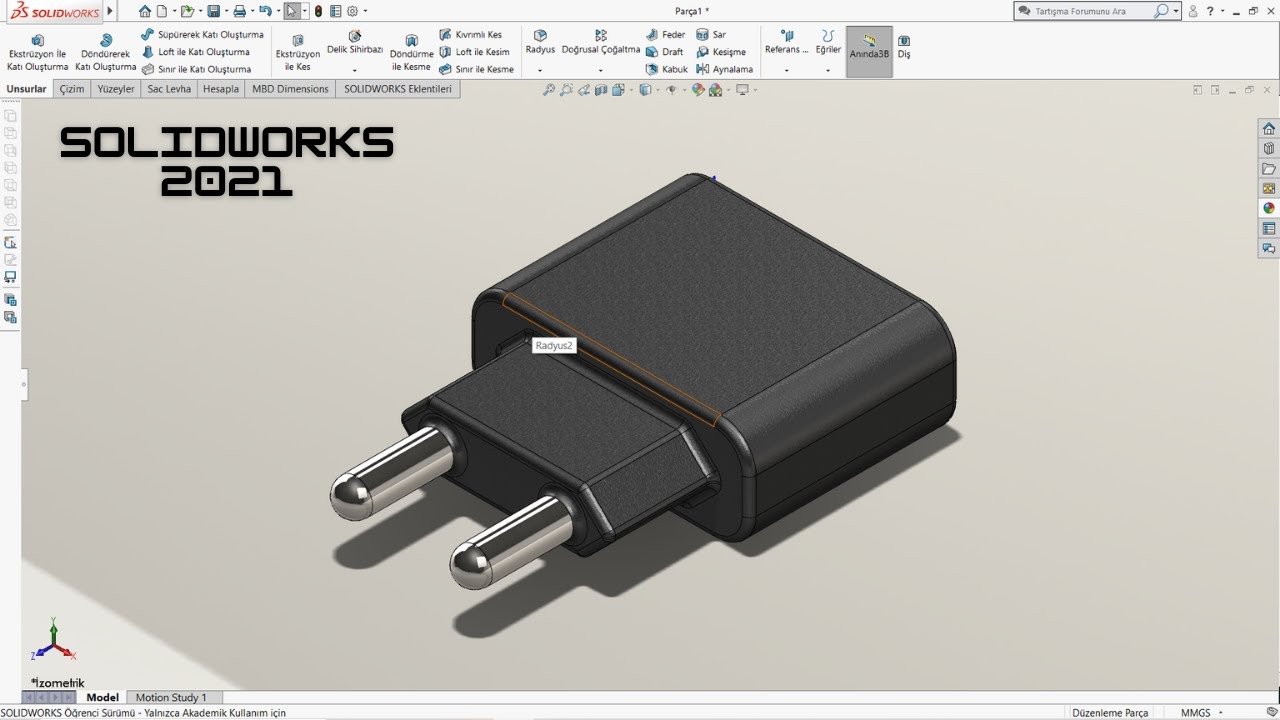Select the Radyus fillet tool
This screenshot has height=720, width=1280.
[x=540, y=42]
